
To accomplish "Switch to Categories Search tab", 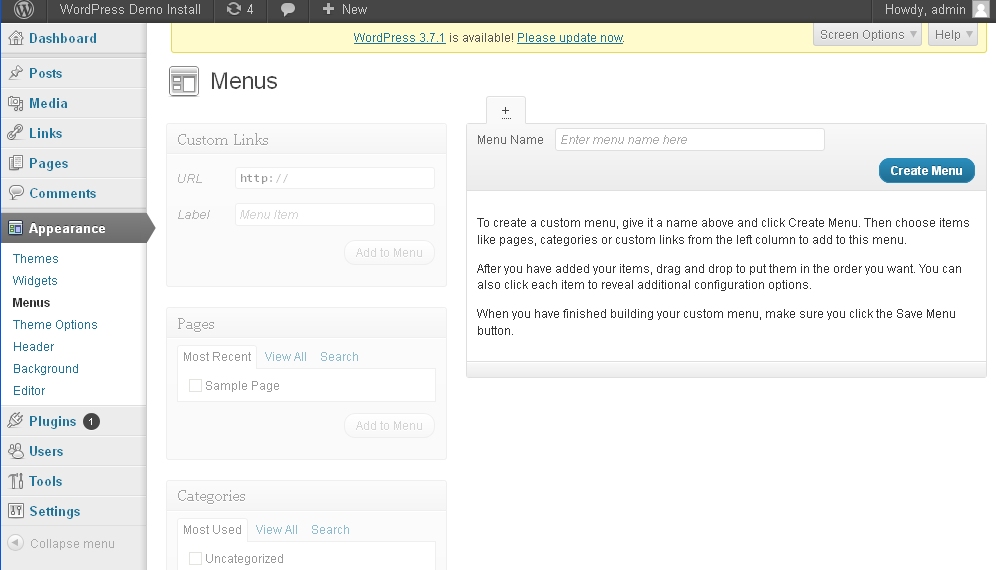I will point(330,529).
